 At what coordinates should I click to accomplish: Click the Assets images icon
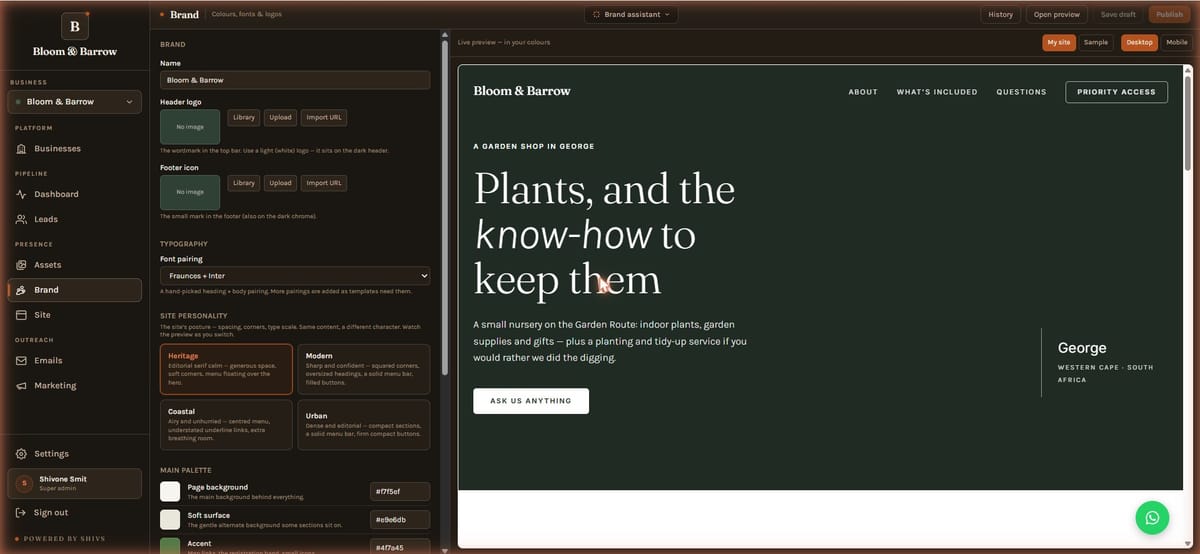[21, 265]
